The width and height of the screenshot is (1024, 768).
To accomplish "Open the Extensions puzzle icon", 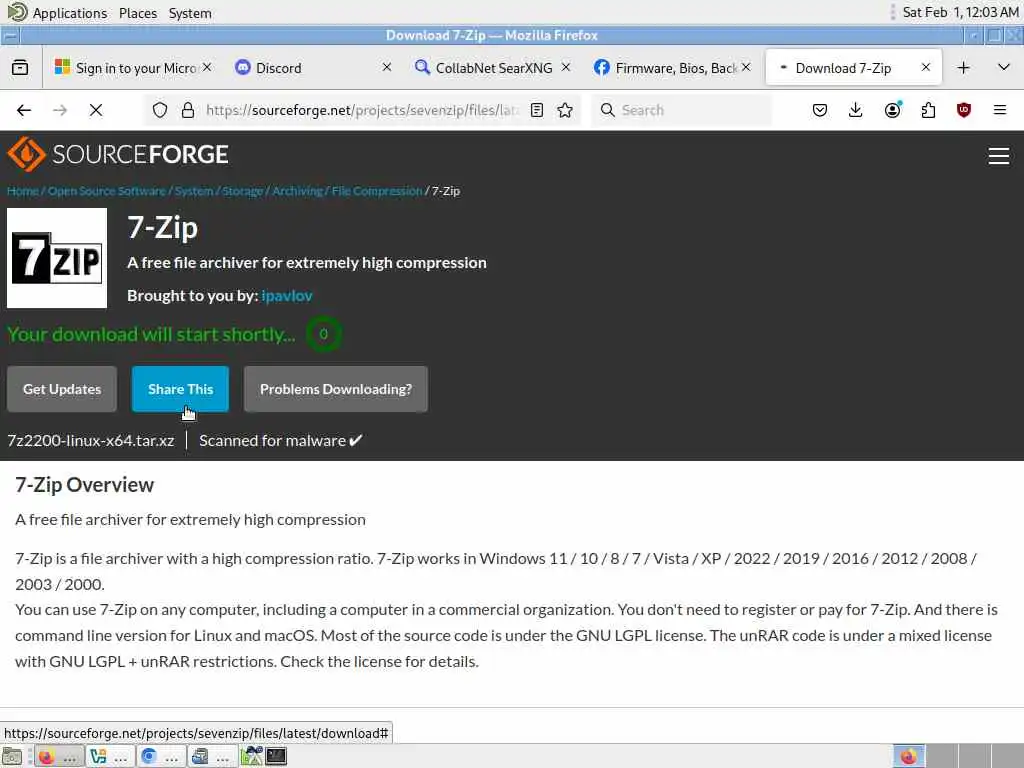I will click(928, 110).
